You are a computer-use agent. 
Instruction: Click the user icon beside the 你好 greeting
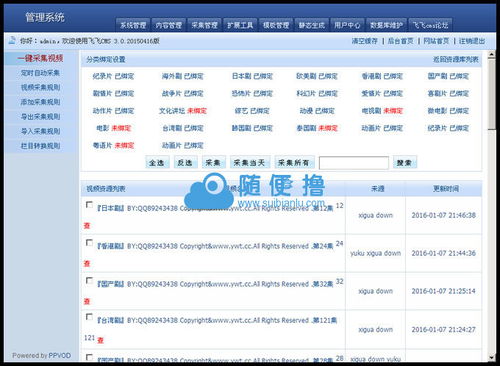coord(12,41)
